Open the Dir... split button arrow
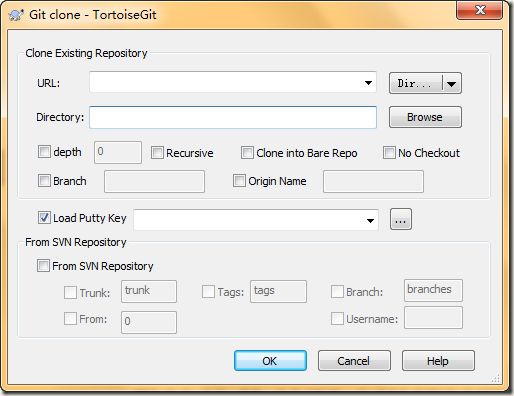 pos(451,83)
